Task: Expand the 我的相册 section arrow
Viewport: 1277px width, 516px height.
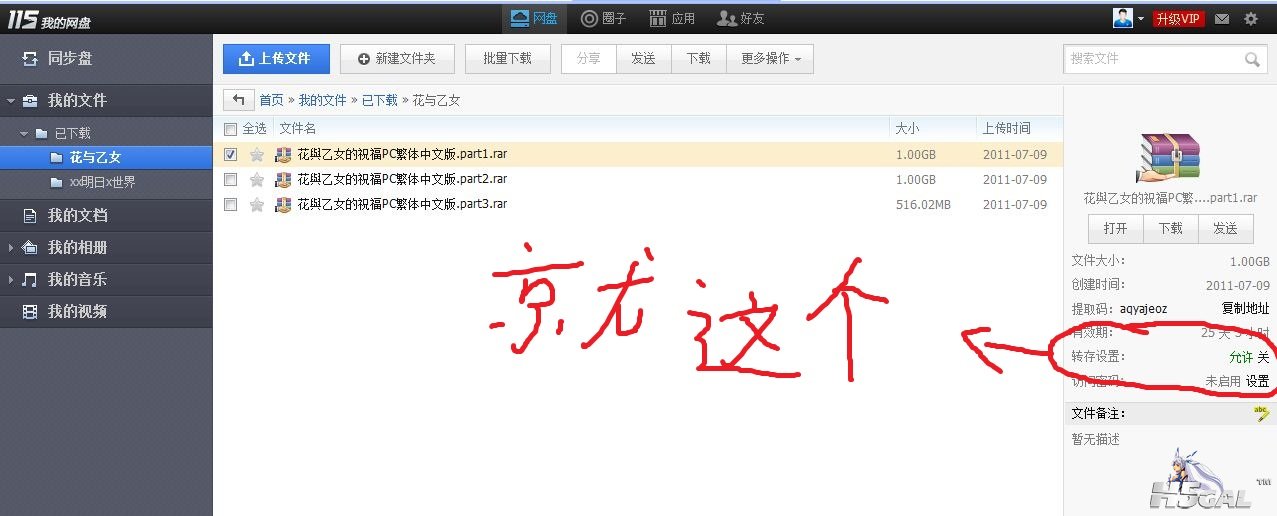Action: coord(10,248)
